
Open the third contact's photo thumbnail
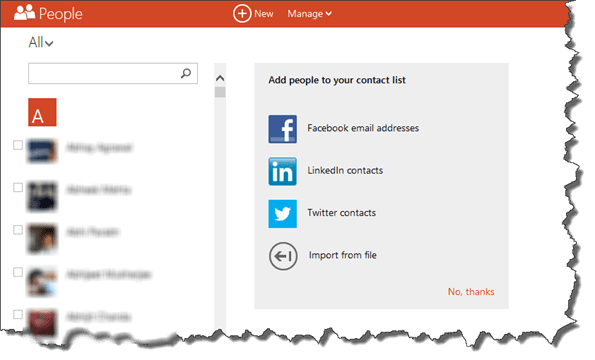point(42,239)
